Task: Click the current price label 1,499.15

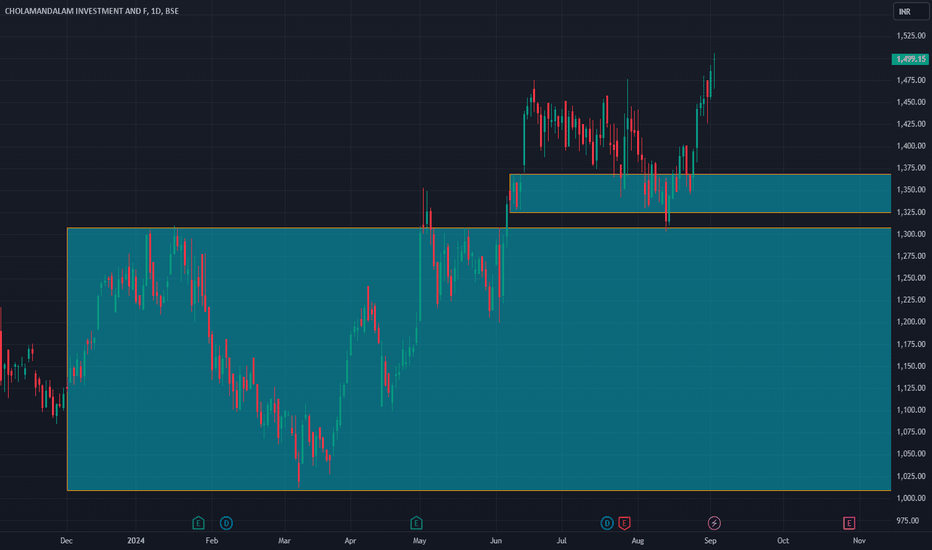Action: [x=910, y=59]
